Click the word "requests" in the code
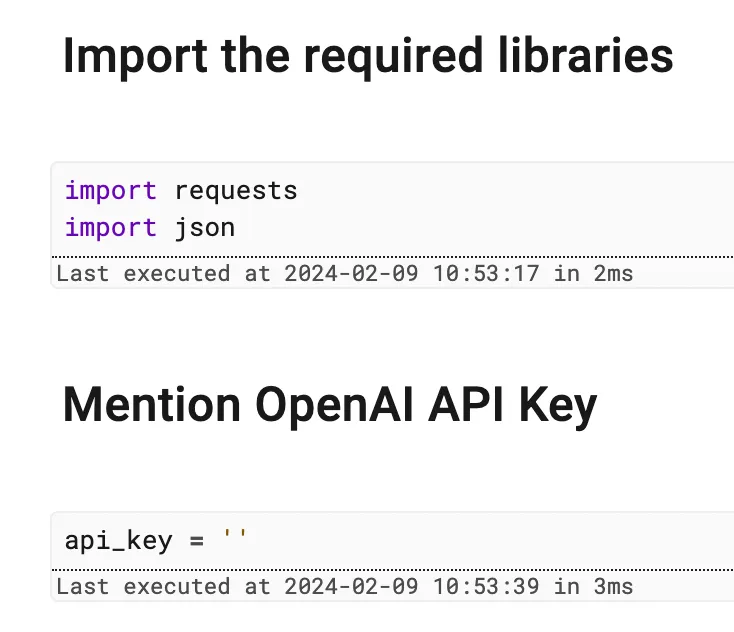 pos(236,190)
